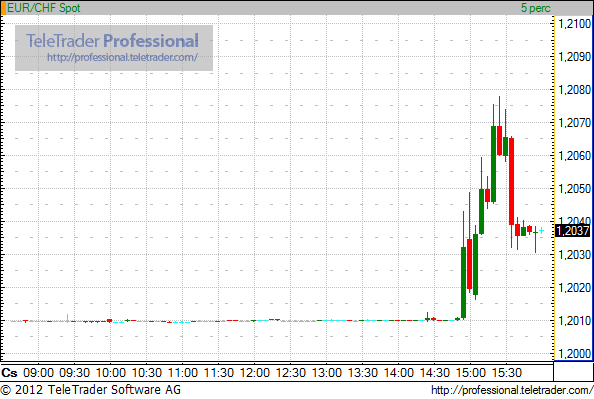Click the copyright TeleTrader Software AG text
The height and width of the screenshot is (399, 594).
91,390
